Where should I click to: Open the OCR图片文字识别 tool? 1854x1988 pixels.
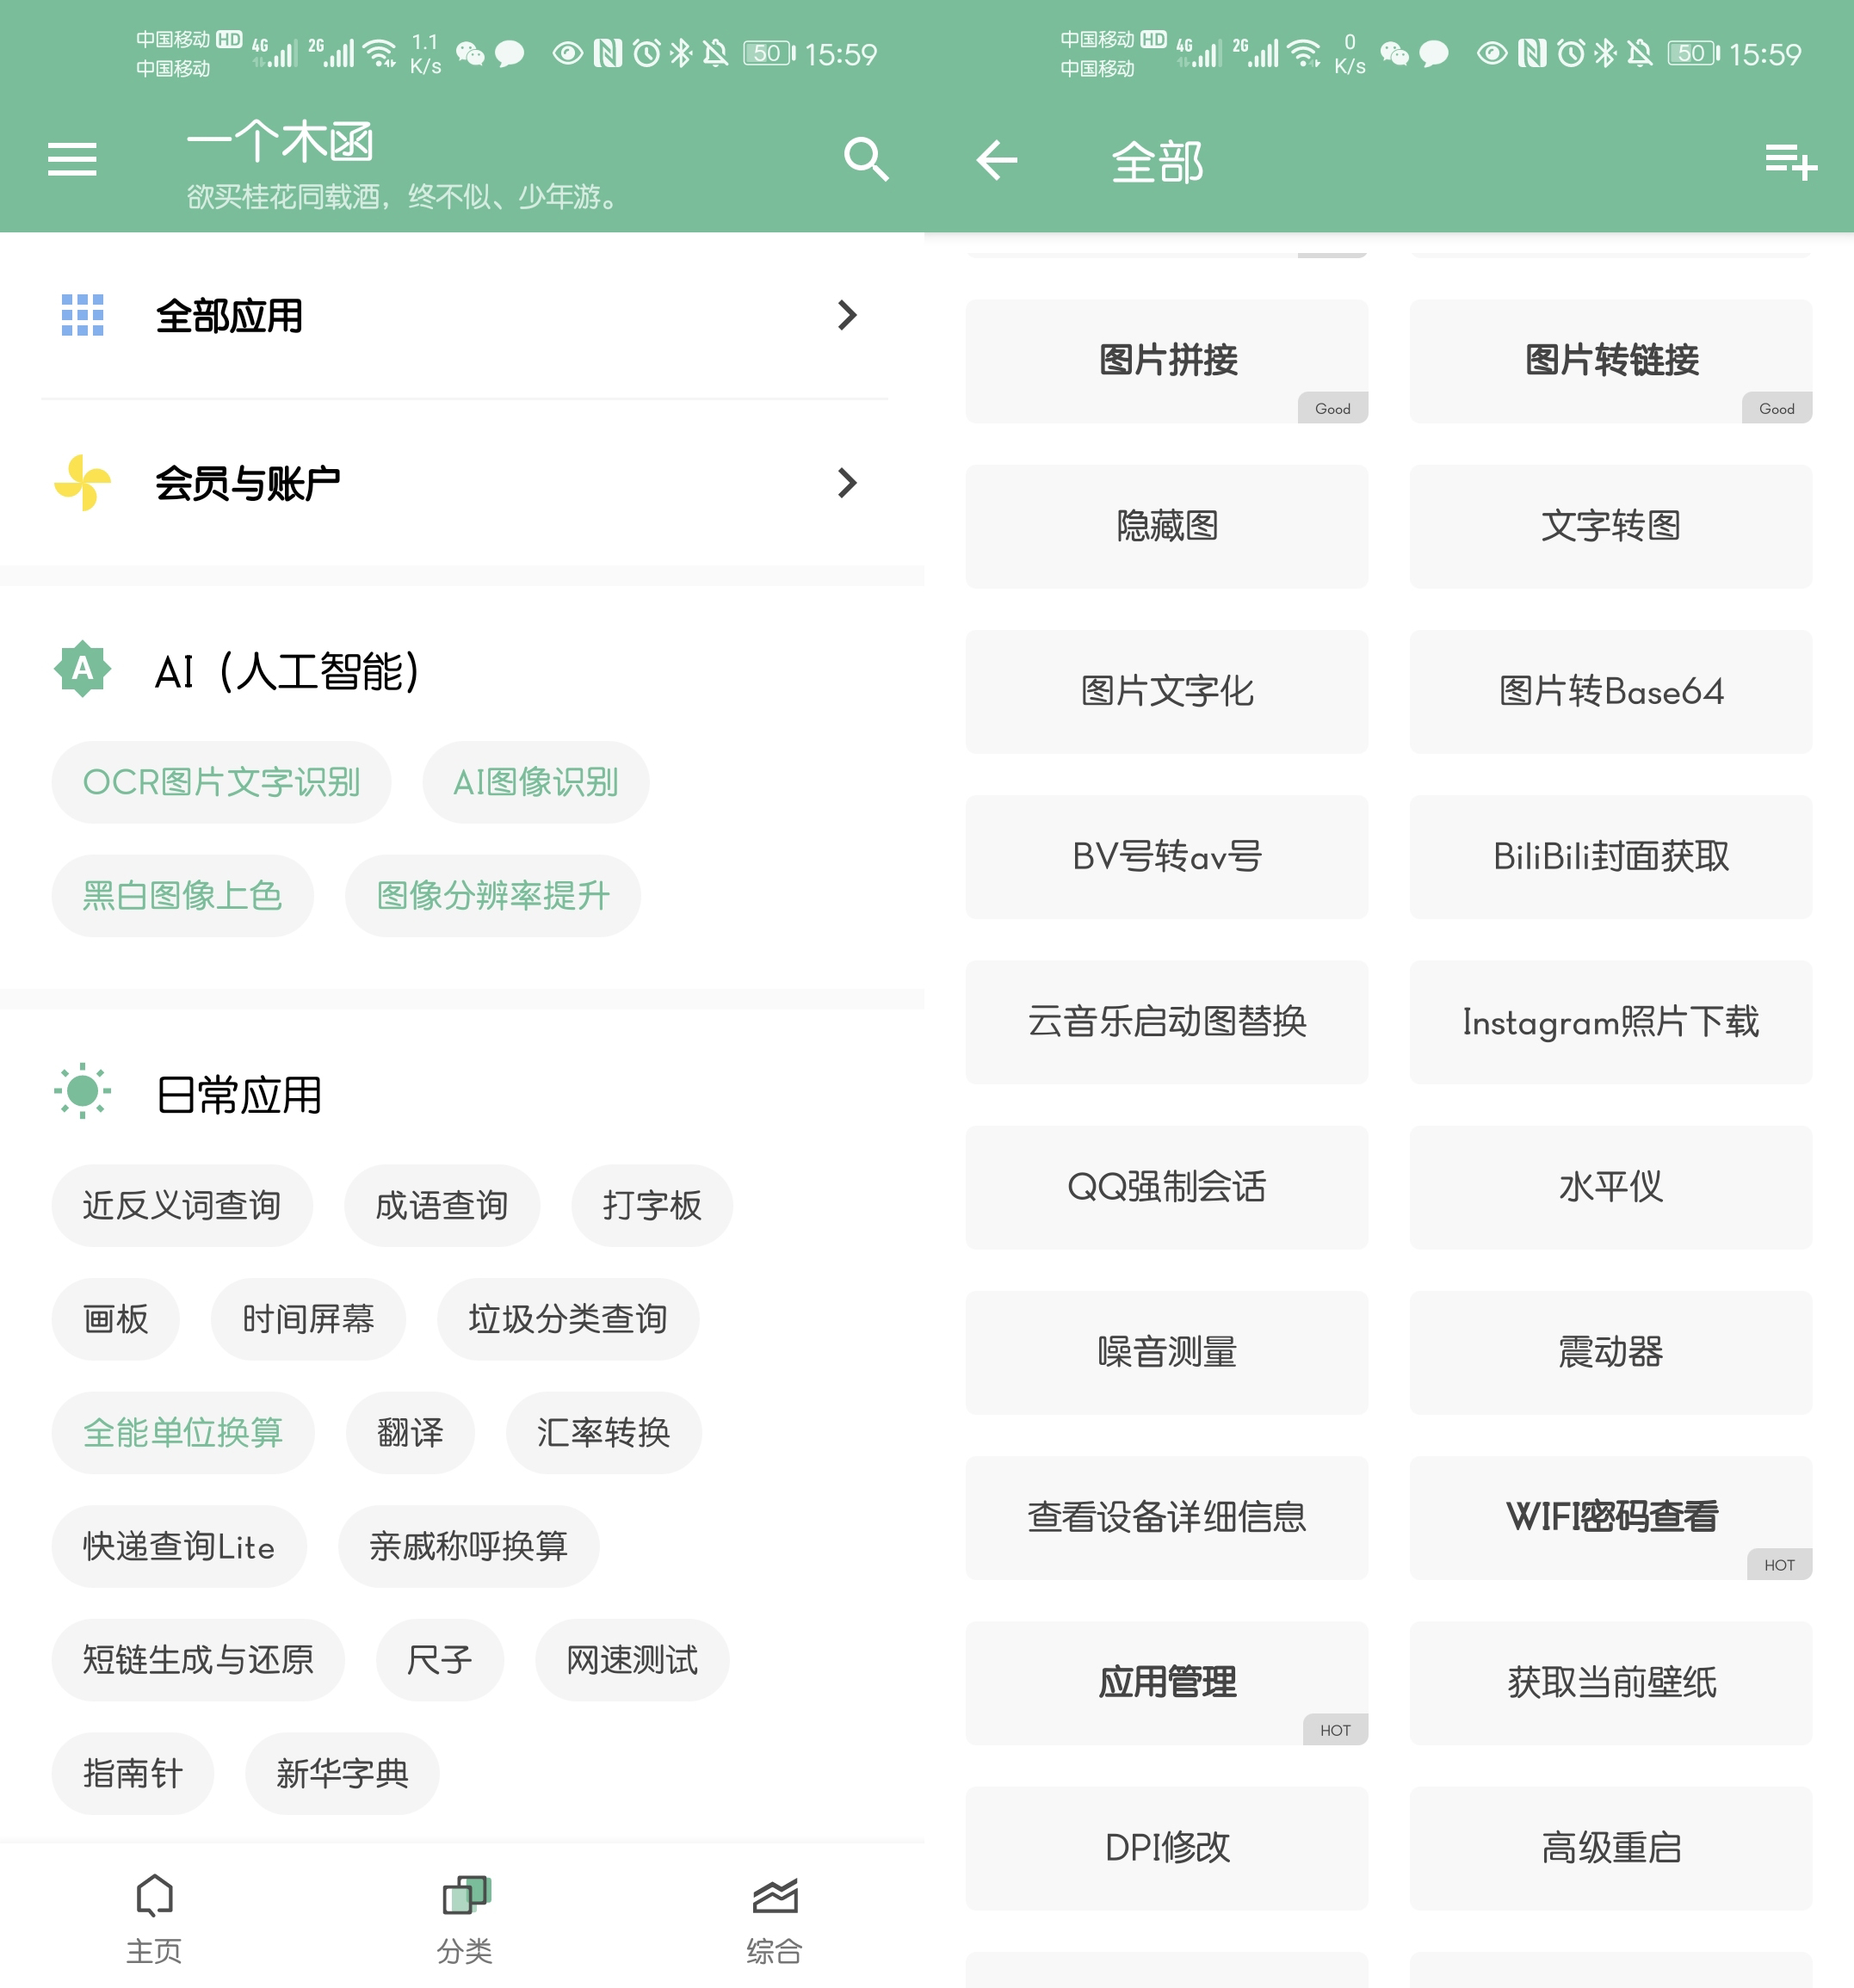pyautogui.click(x=222, y=783)
